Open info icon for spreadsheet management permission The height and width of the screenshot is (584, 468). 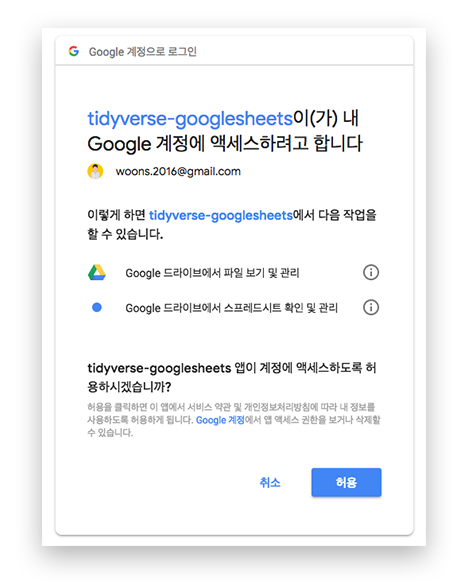[x=371, y=308]
